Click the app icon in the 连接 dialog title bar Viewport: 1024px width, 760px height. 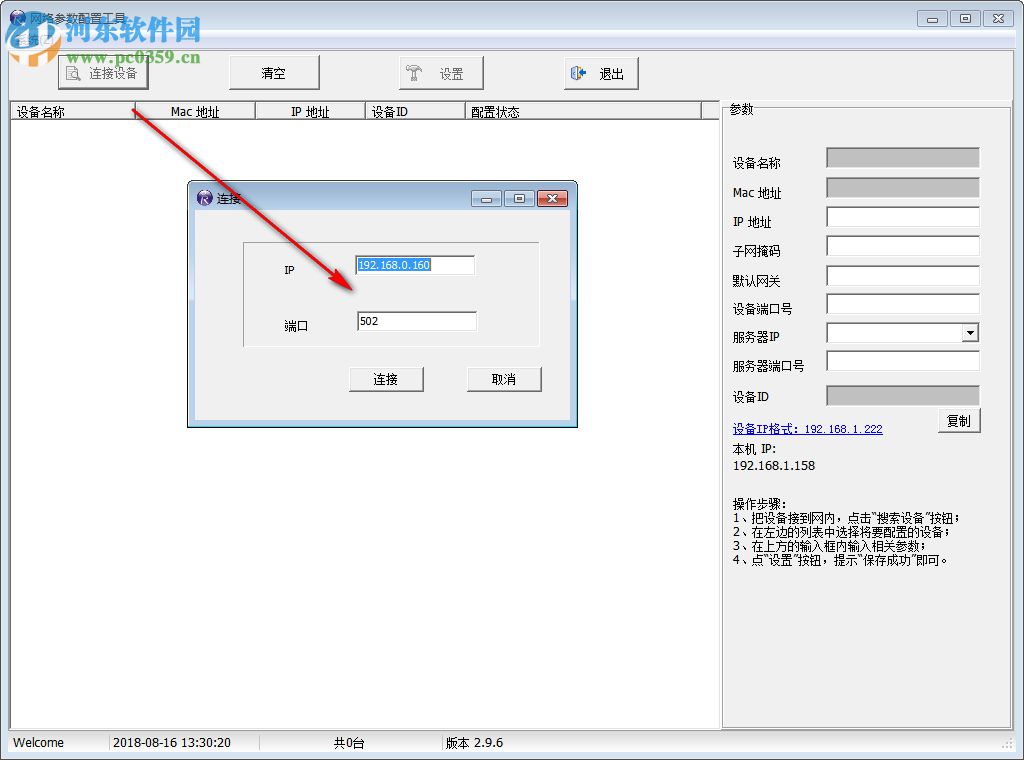203,198
